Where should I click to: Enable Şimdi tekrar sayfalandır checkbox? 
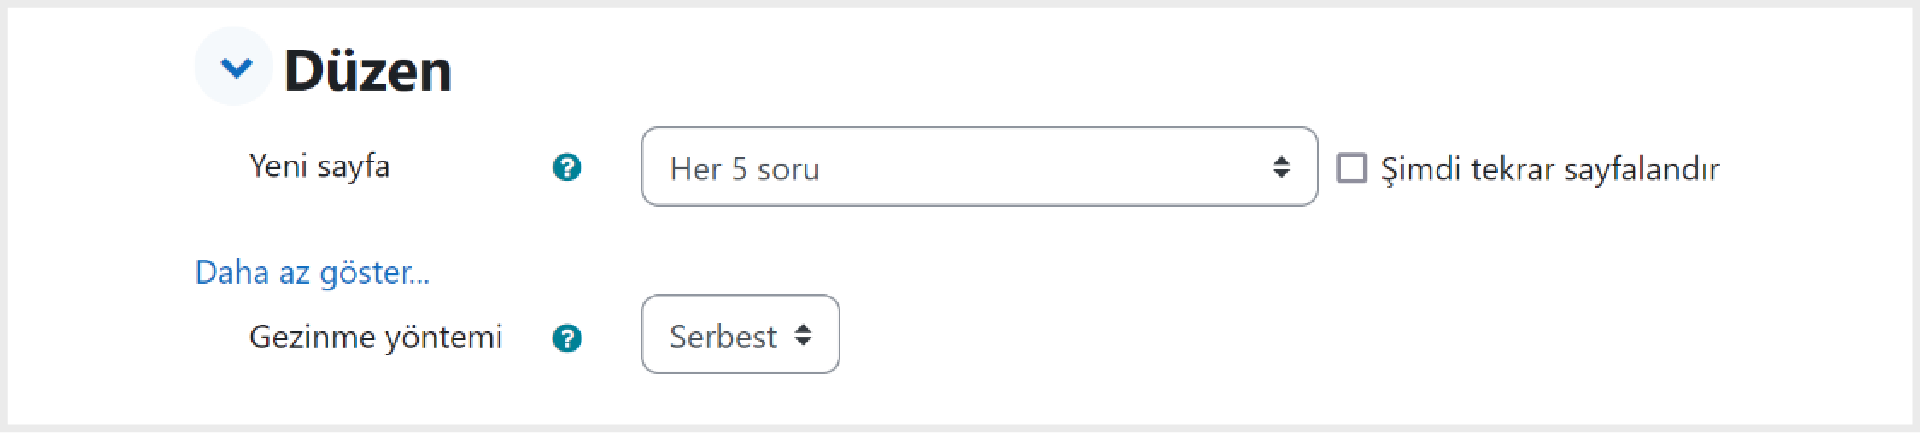coord(1352,167)
